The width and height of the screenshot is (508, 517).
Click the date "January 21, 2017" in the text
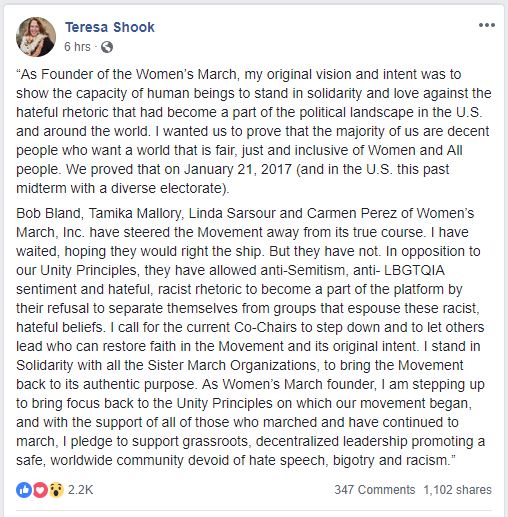(238, 170)
